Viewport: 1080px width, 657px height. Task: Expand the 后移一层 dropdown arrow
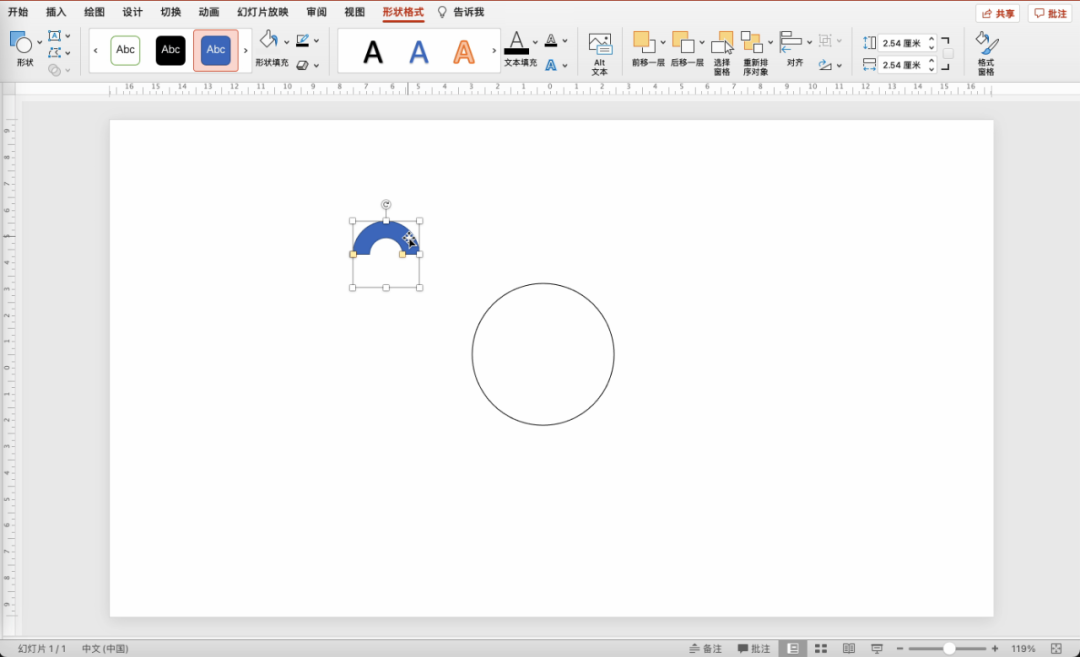tap(702, 42)
